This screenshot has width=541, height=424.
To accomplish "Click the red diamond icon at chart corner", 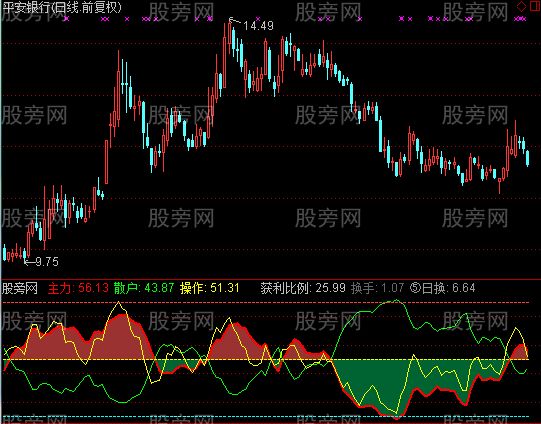I will [522, 6].
